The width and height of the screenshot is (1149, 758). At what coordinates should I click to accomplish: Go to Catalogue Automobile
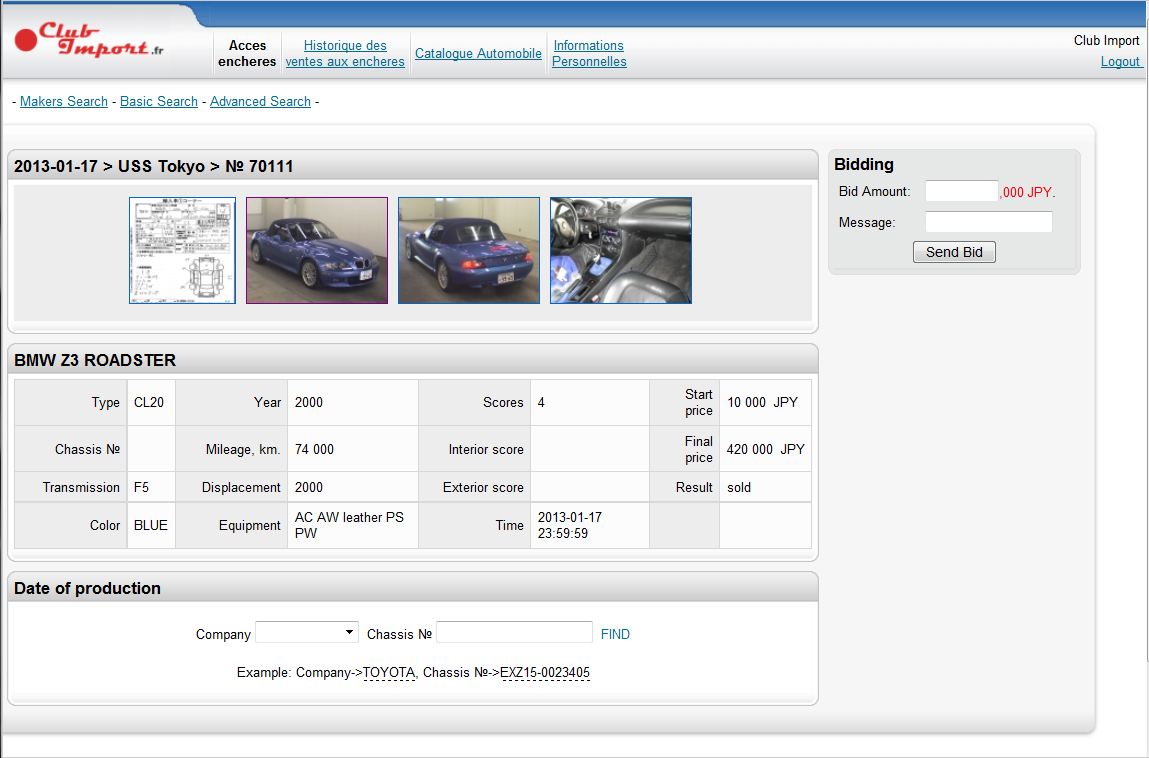(478, 54)
